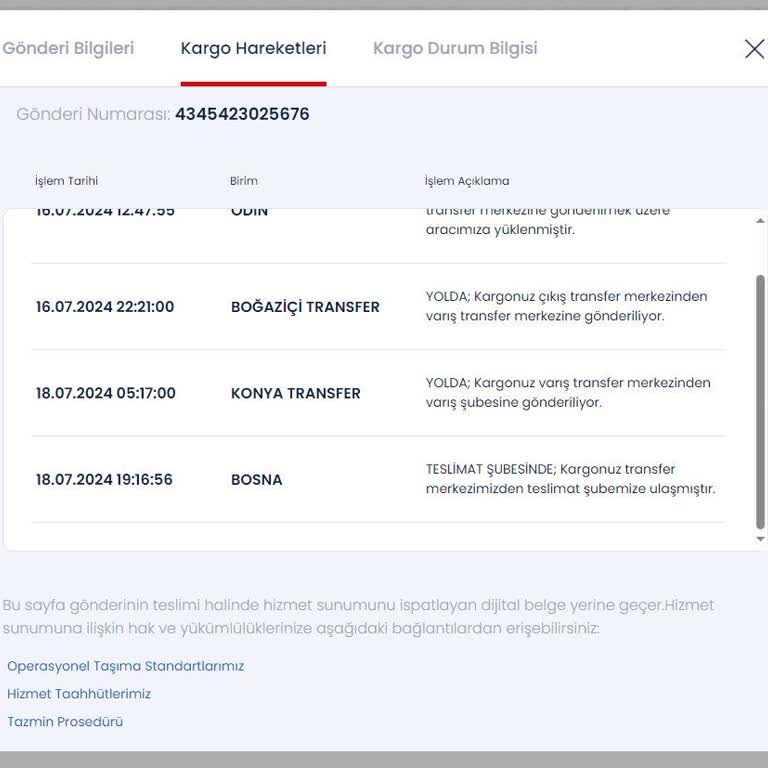
Task: Select shipment number 4345423025676
Action: coord(242,114)
